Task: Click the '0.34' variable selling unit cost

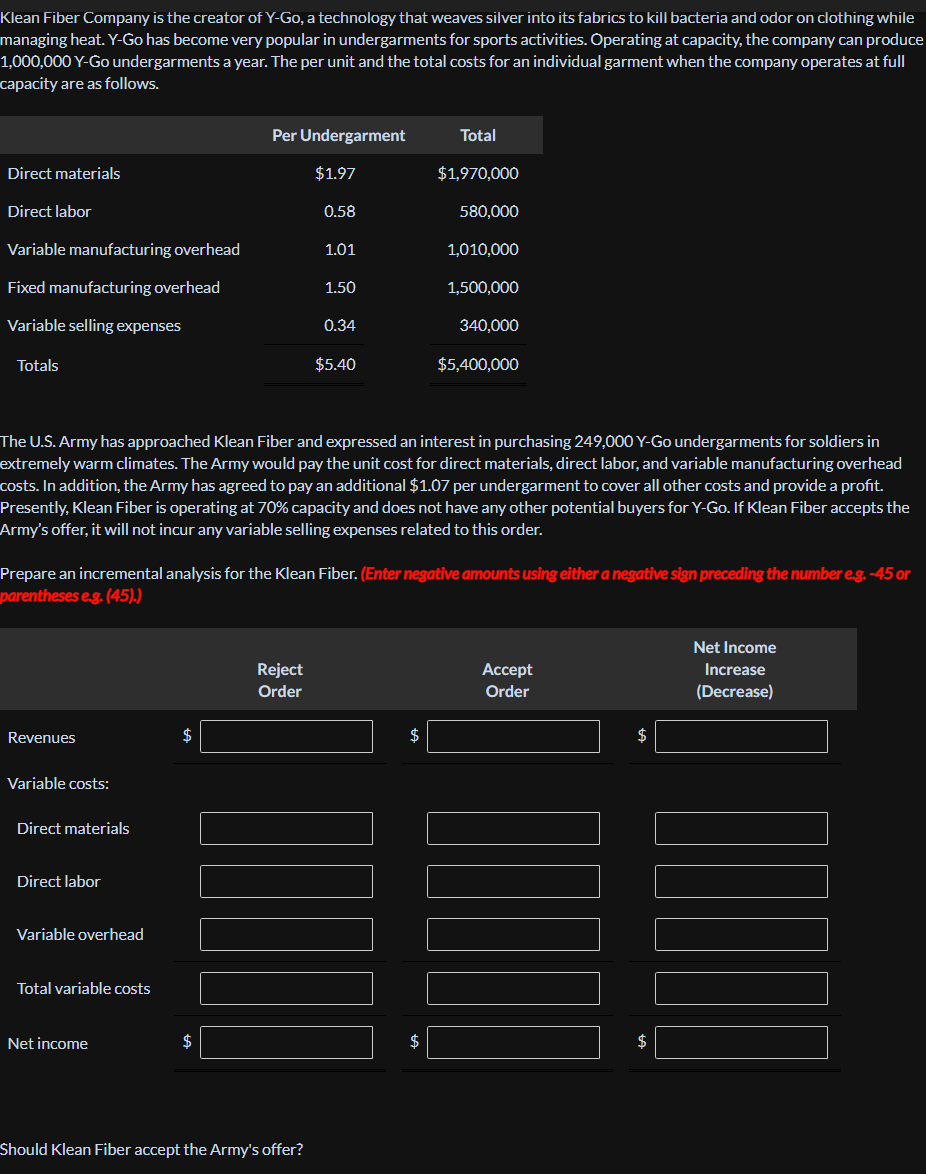Action: coord(340,326)
